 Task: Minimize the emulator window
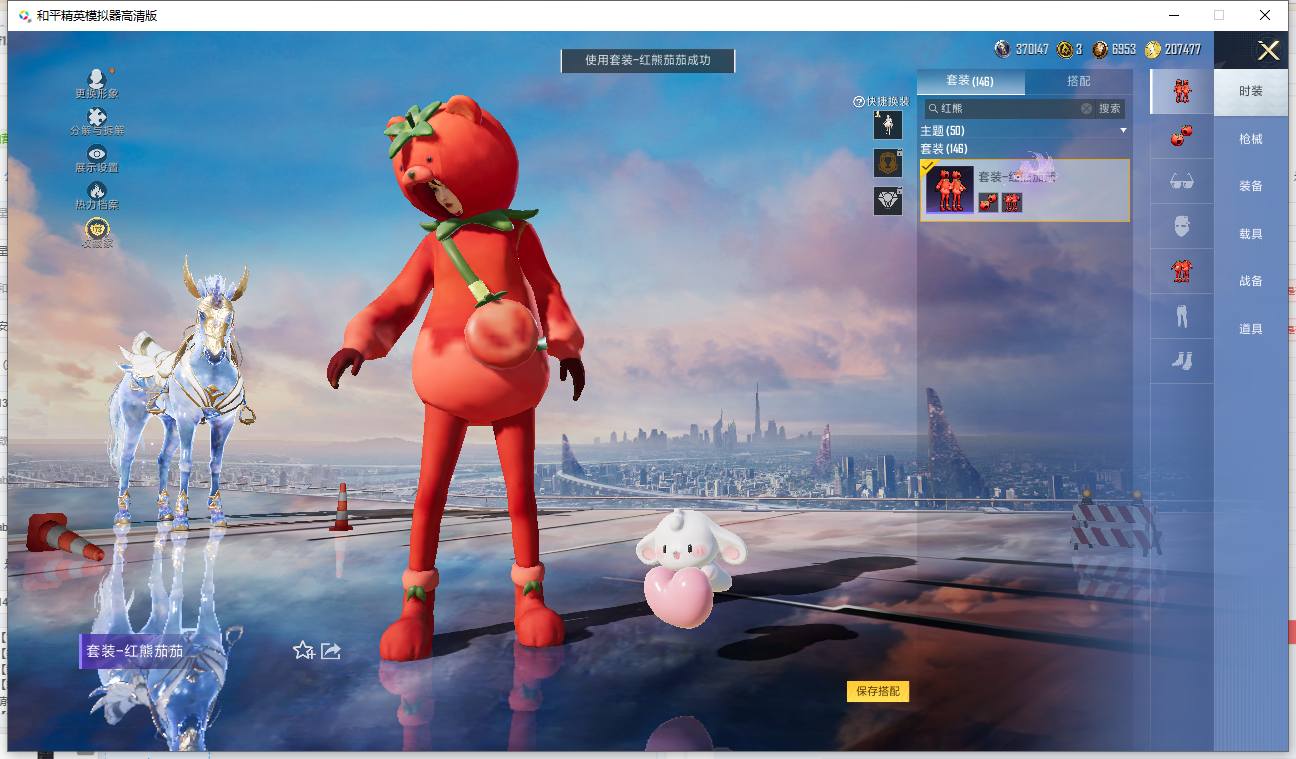[x=1172, y=15]
